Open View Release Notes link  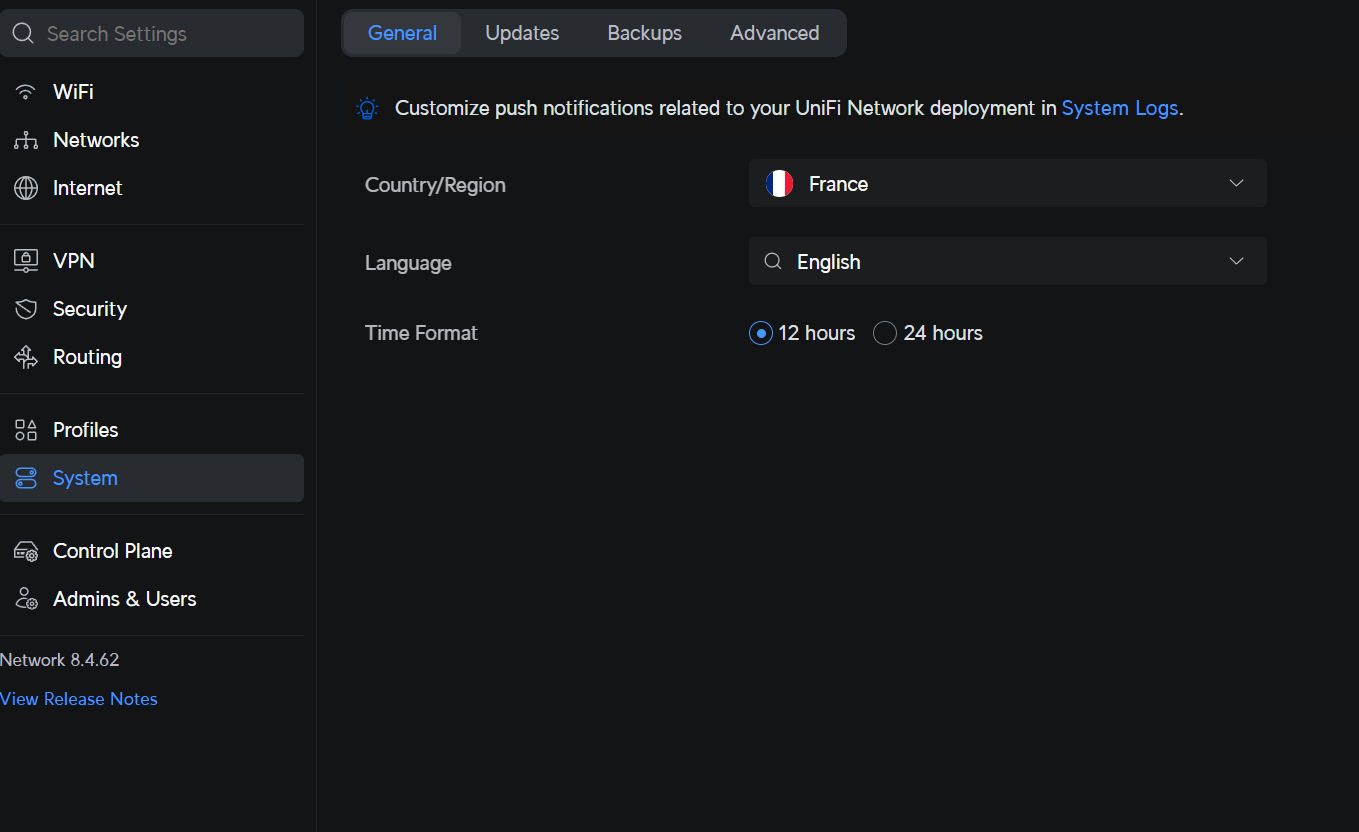pyautogui.click(x=79, y=699)
